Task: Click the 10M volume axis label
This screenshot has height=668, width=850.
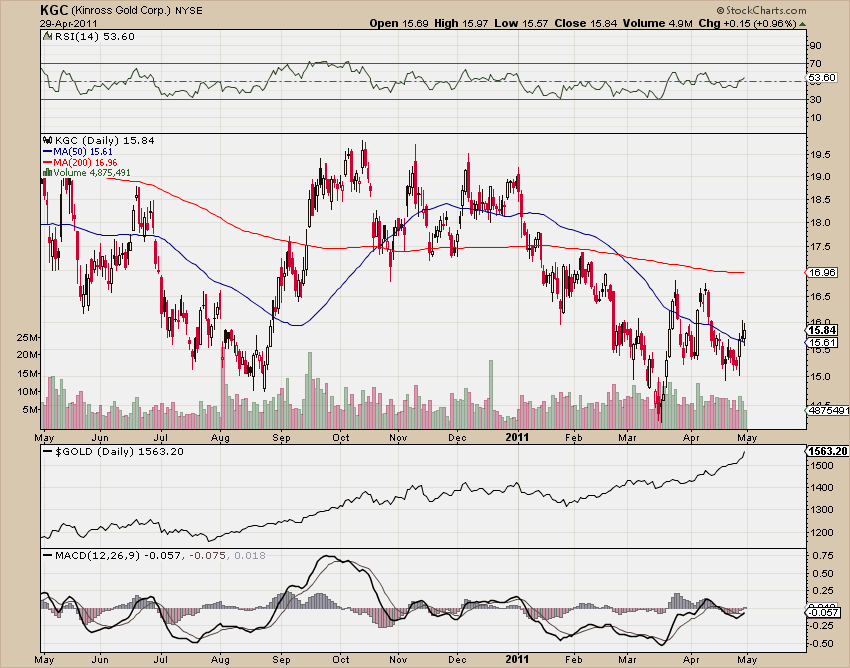Action: pos(28,391)
